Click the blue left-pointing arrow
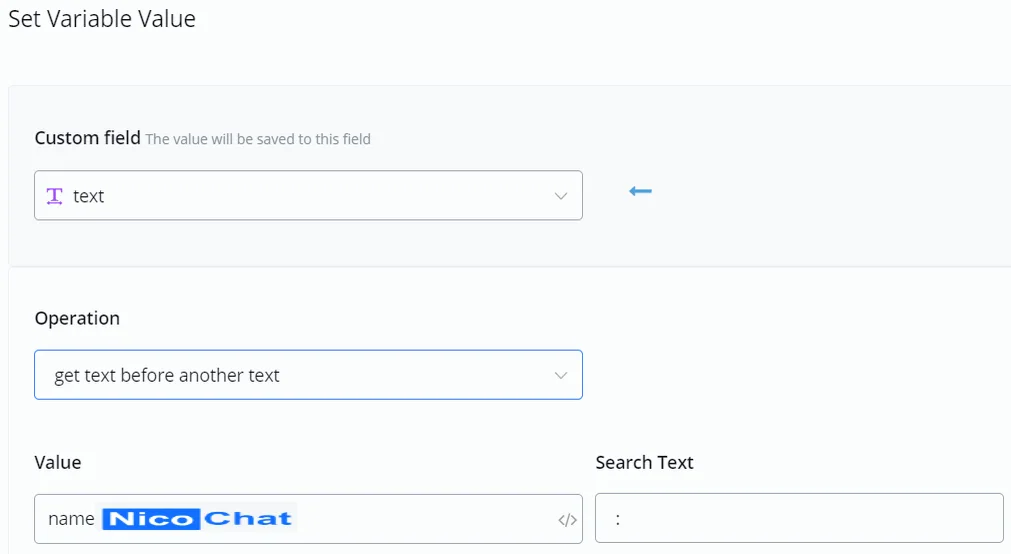The image size is (1011, 554). pos(640,191)
